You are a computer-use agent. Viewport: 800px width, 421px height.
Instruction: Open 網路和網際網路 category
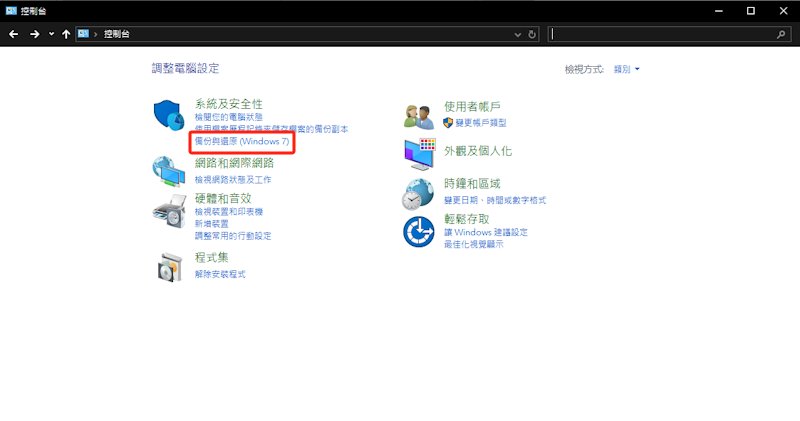[x=234, y=163]
